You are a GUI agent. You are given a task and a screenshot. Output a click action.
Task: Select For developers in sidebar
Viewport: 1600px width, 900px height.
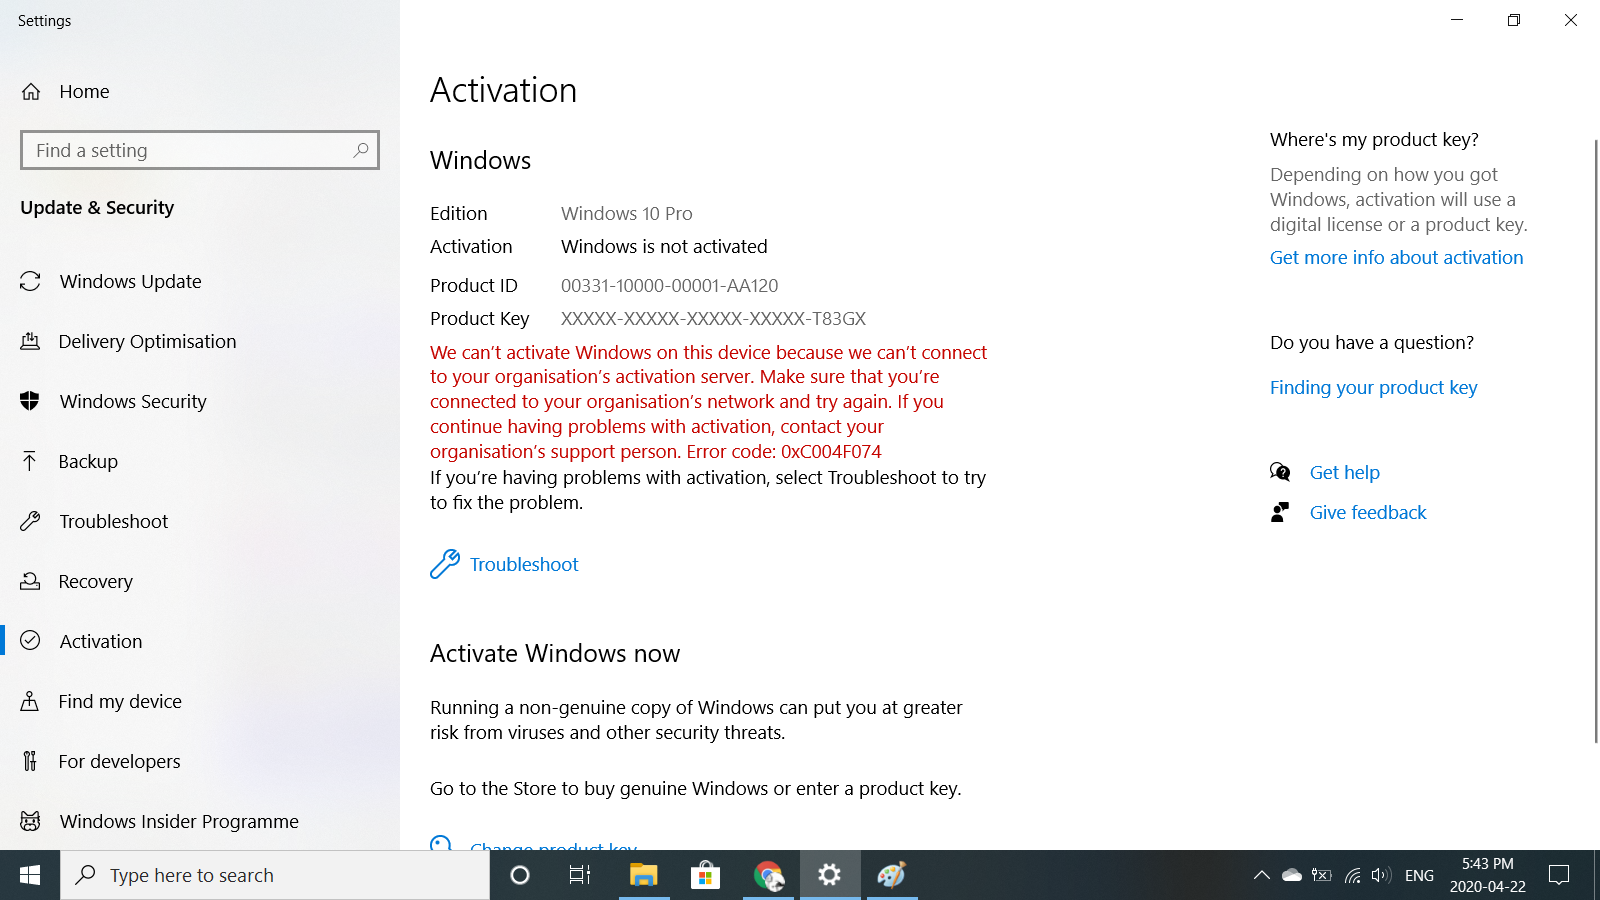(200, 761)
